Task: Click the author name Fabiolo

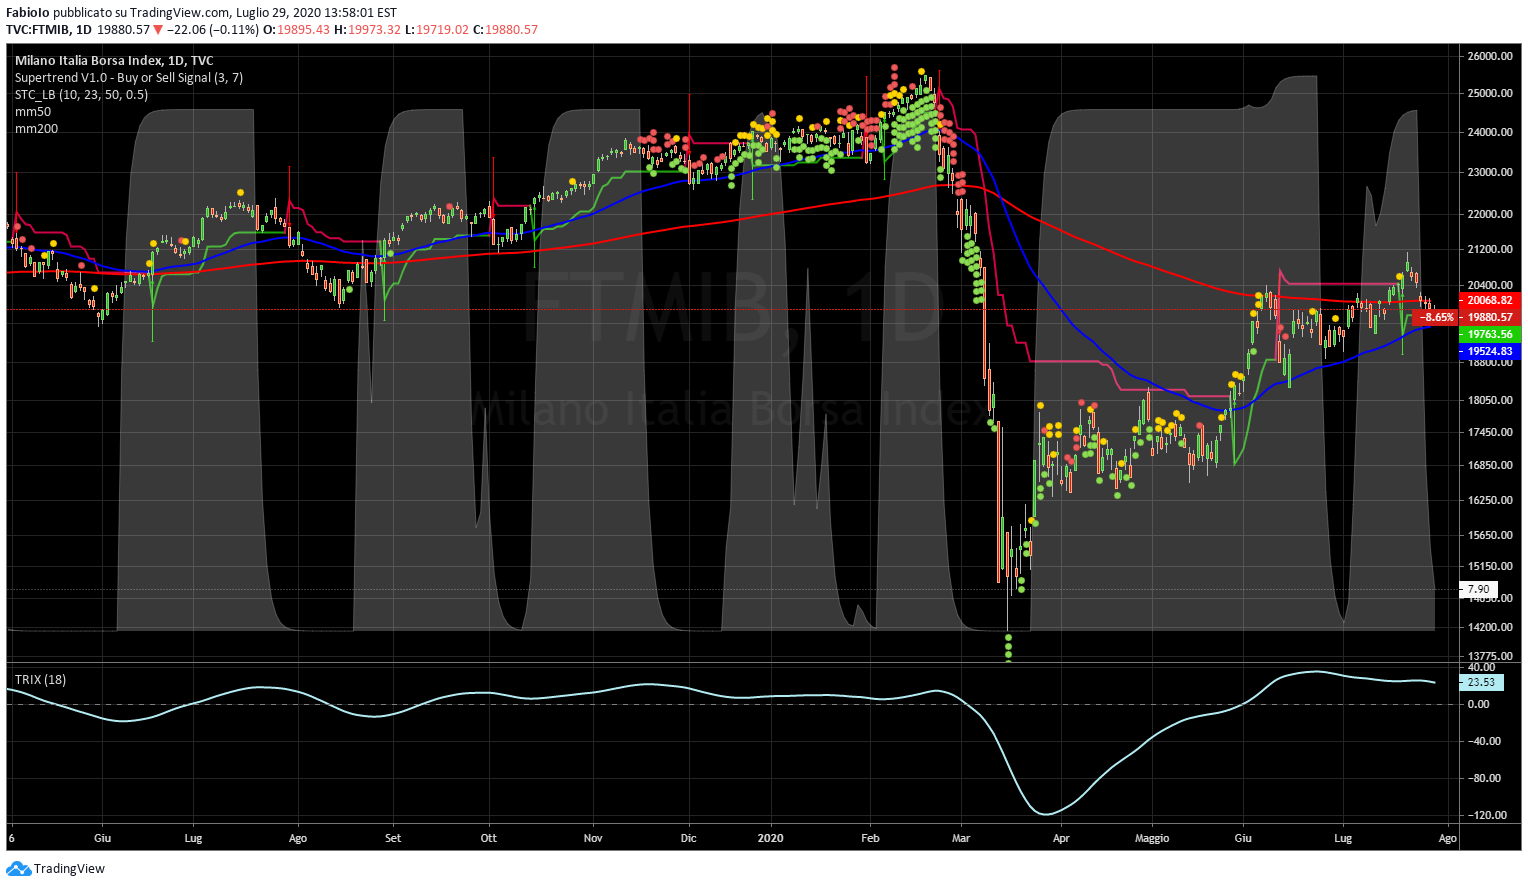Action: 27,13
